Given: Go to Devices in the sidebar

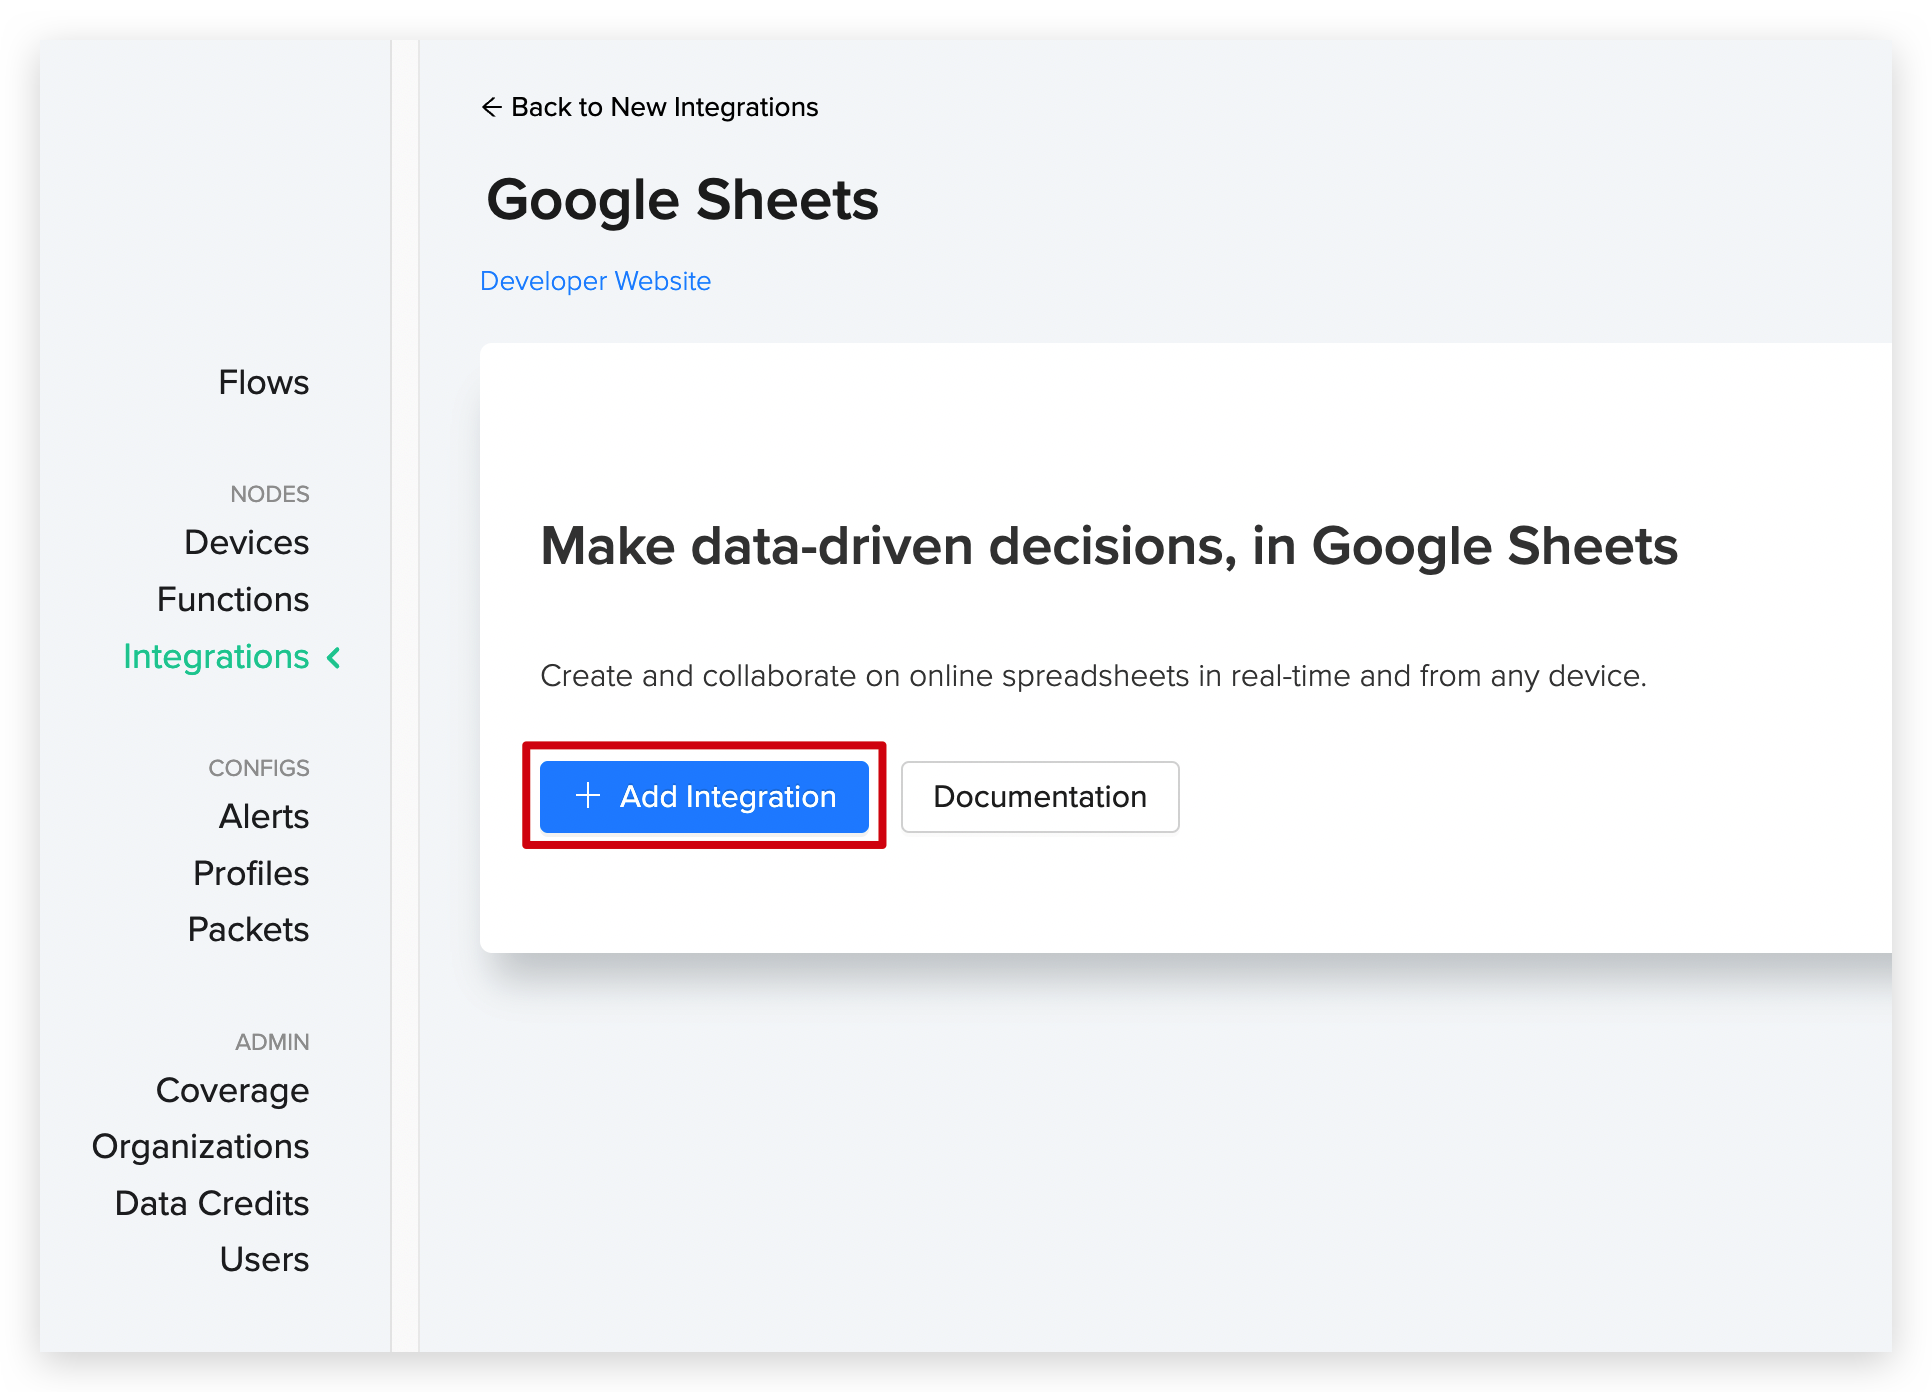Looking at the screenshot, I should click(247, 542).
